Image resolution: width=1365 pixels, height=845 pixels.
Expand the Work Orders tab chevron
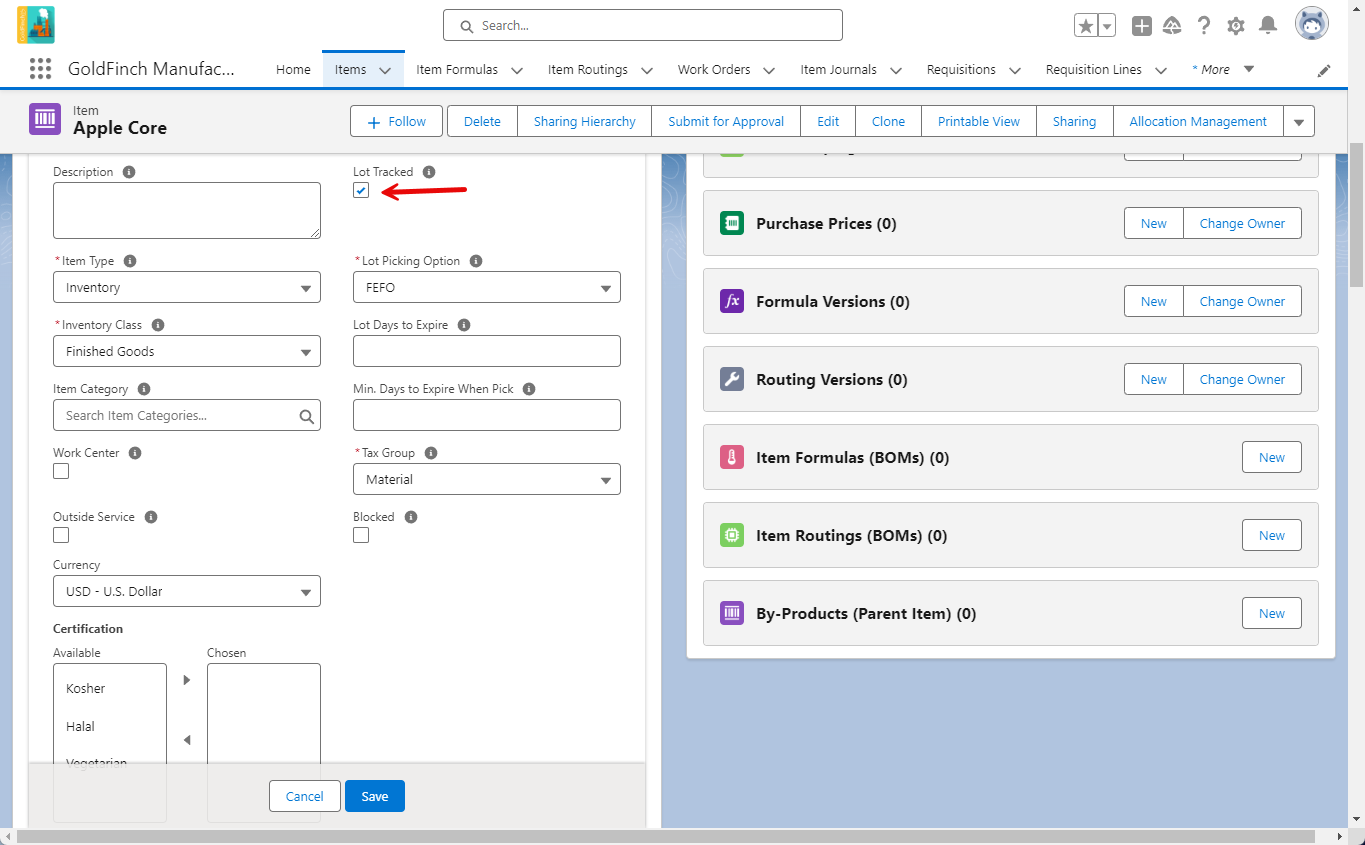[x=769, y=70]
